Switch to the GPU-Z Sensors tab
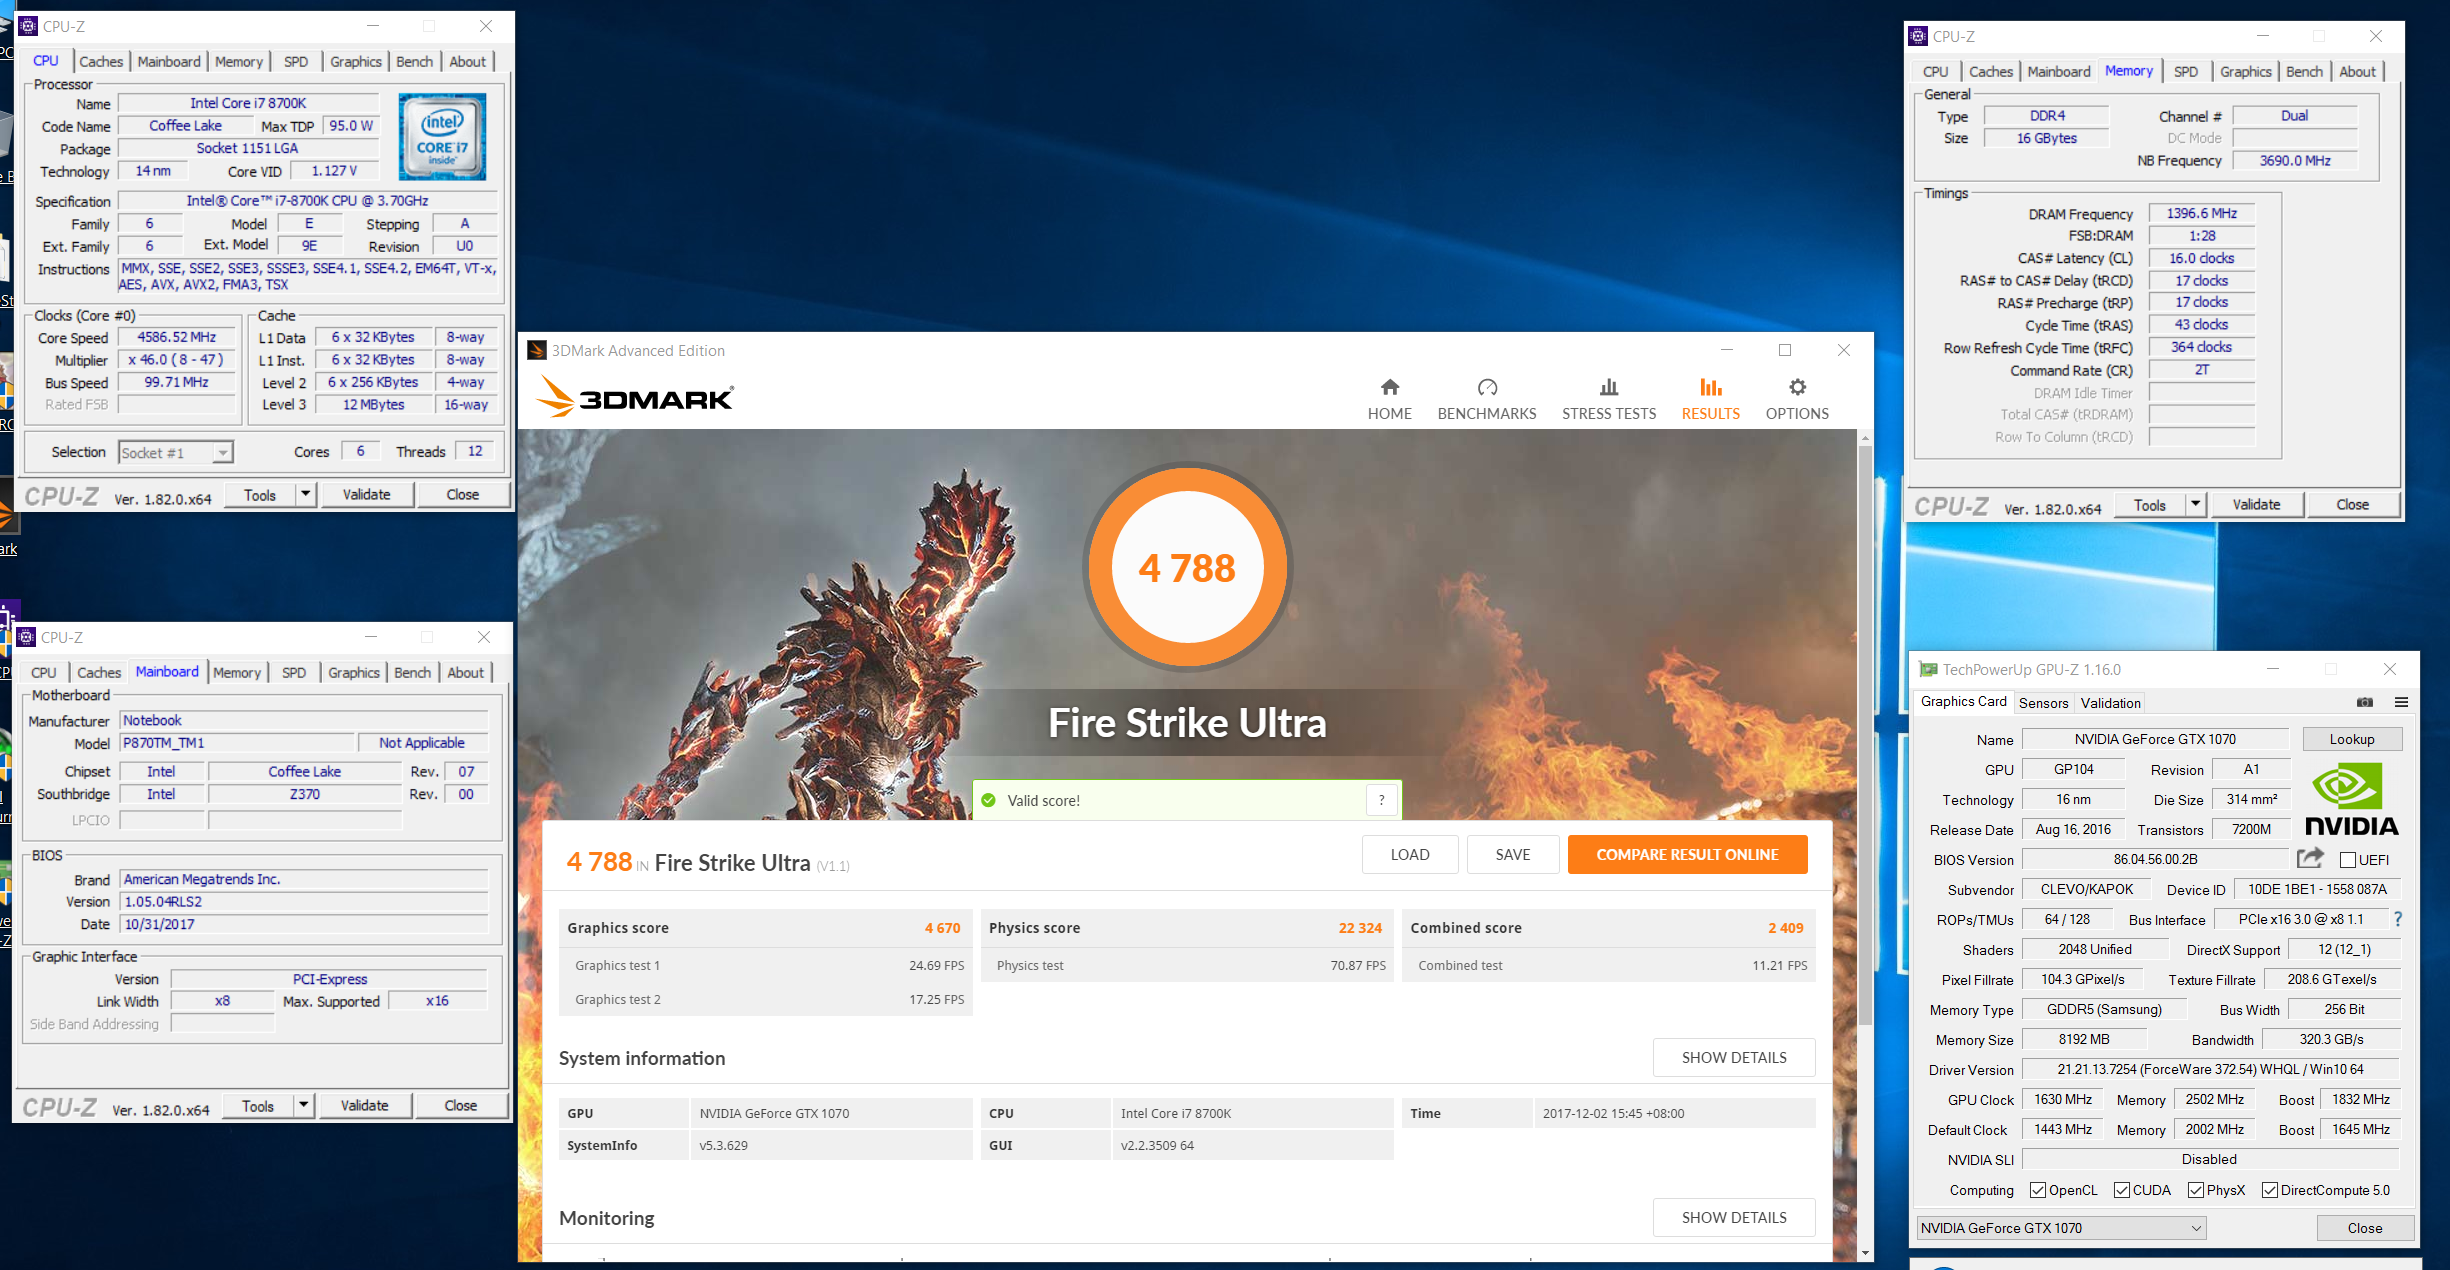The image size is (2450, 1270). (2043, 702)
